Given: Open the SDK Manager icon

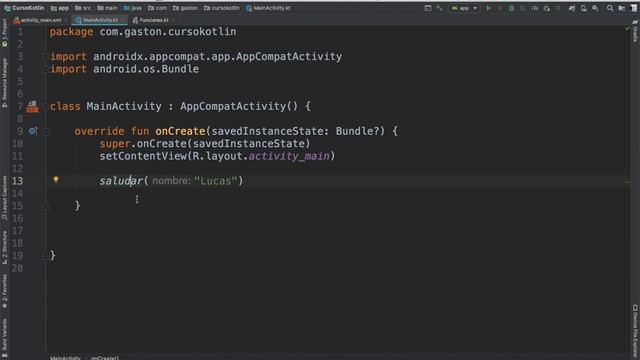Looking at the screenshot, I should (x=595, y=8).
